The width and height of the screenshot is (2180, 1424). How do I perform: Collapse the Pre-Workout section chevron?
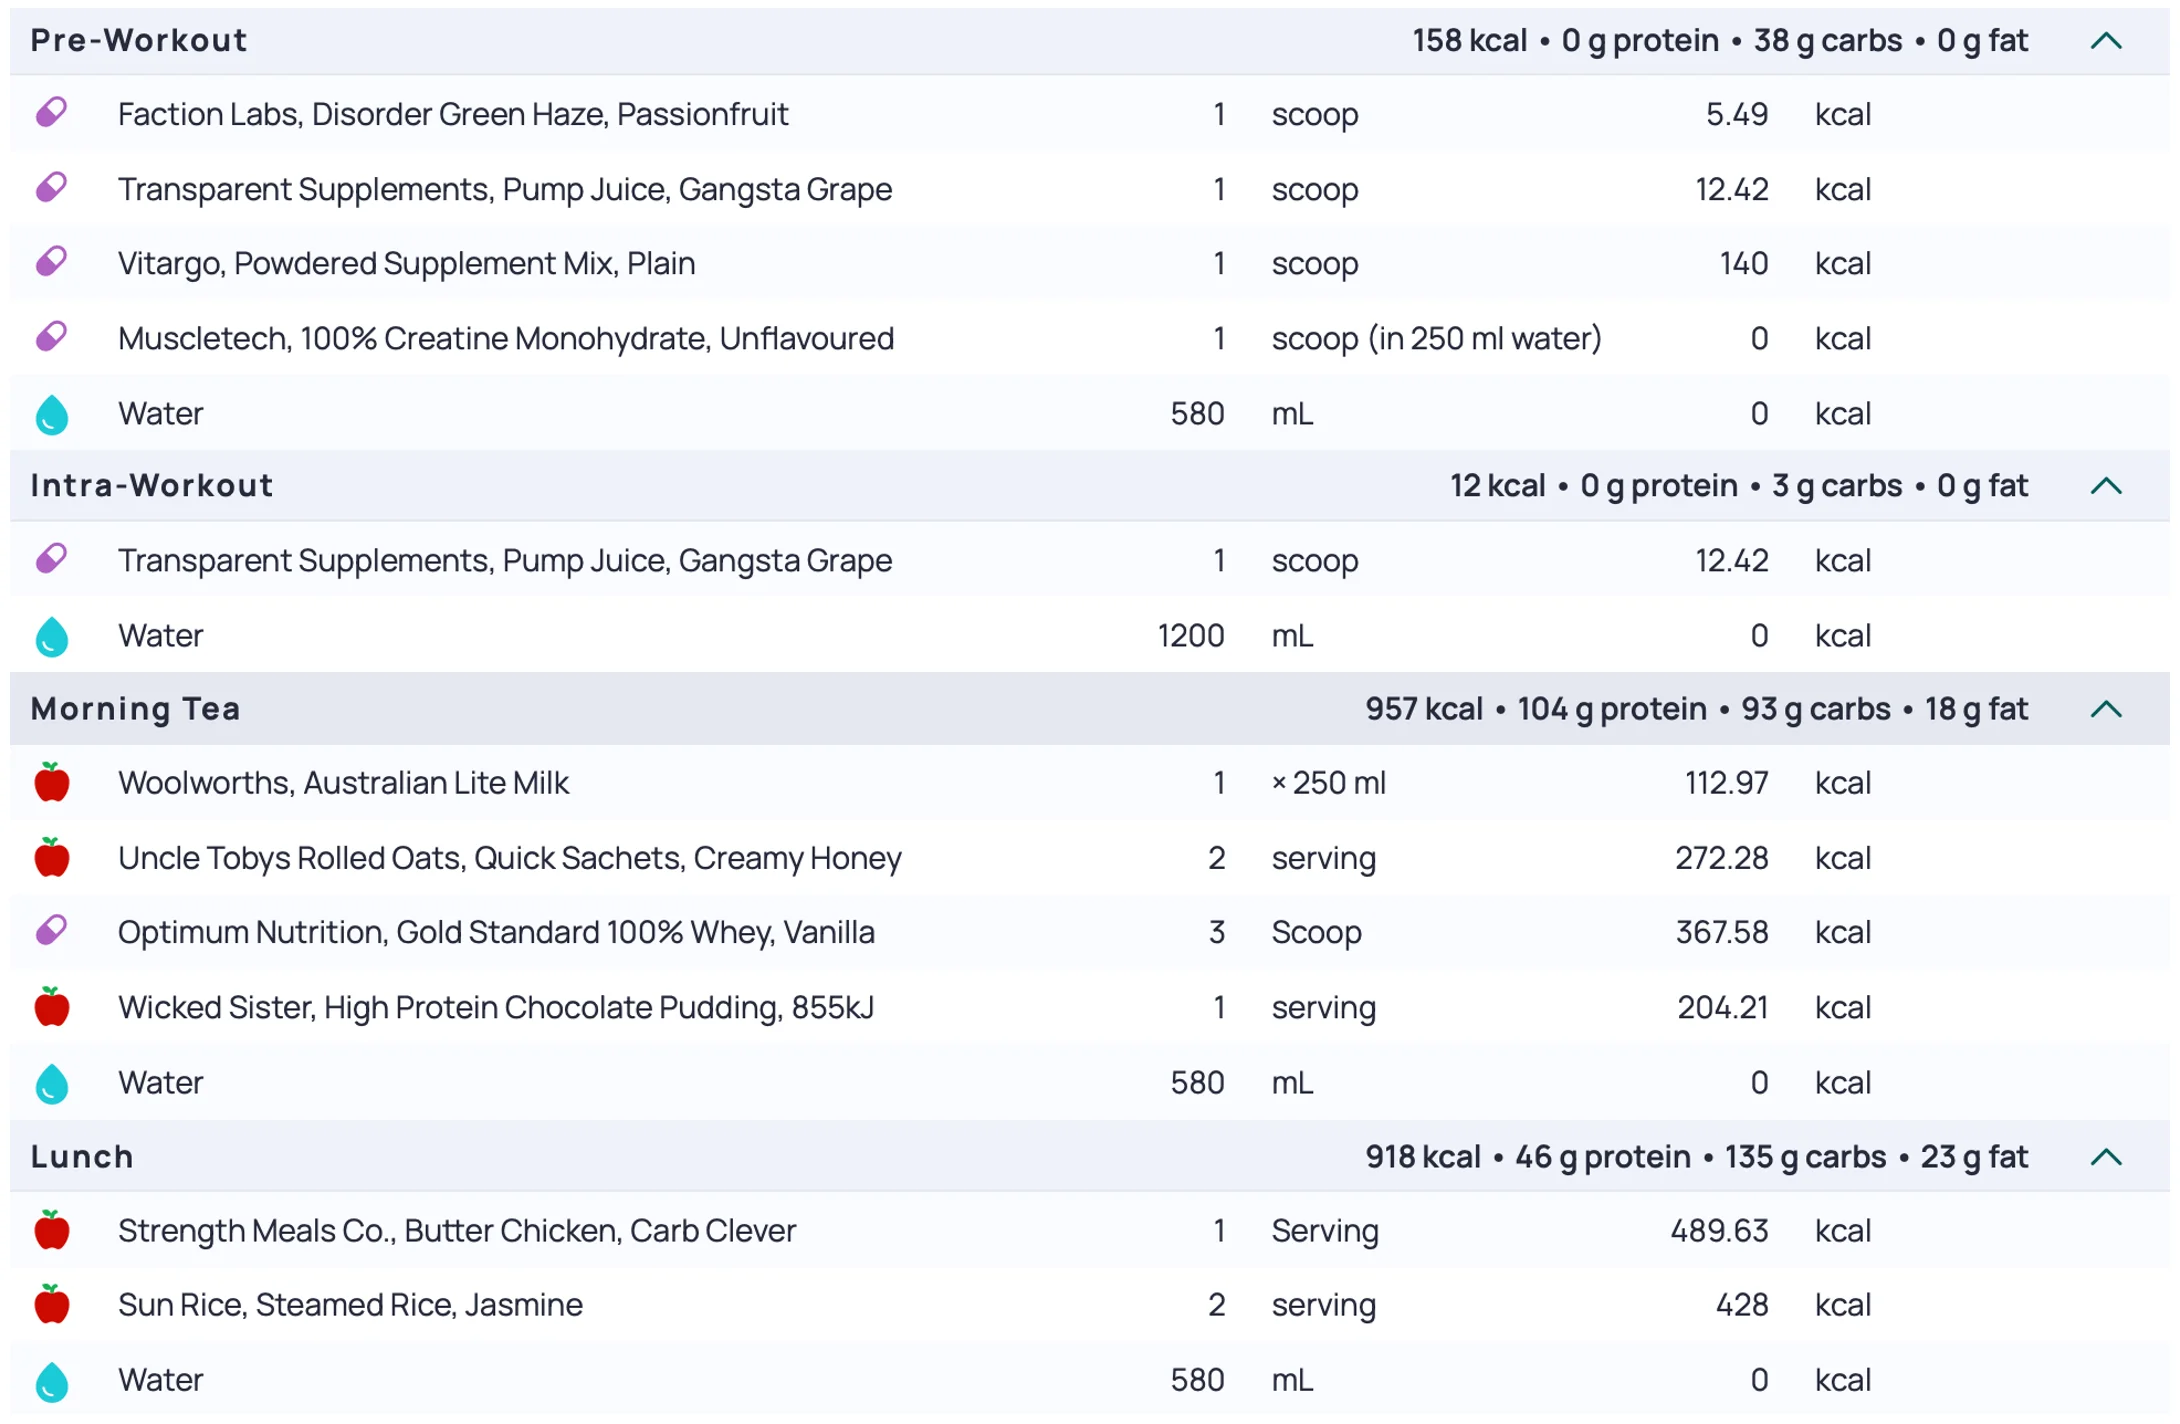click(2106, 41)
